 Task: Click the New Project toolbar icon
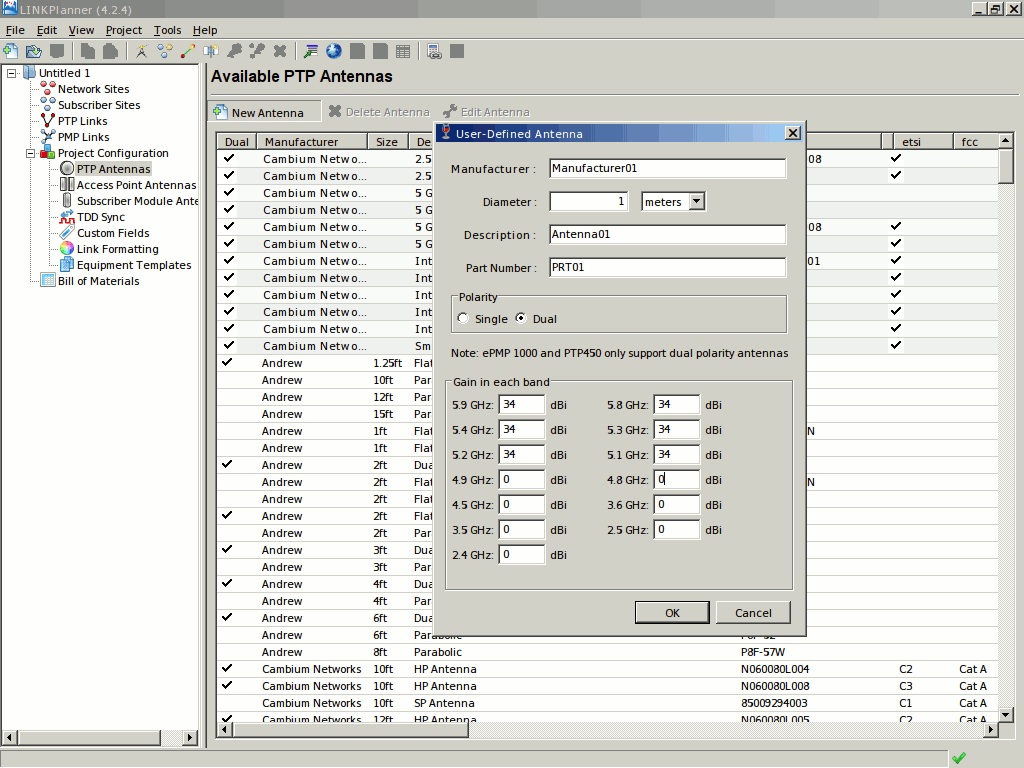(10, 51)
